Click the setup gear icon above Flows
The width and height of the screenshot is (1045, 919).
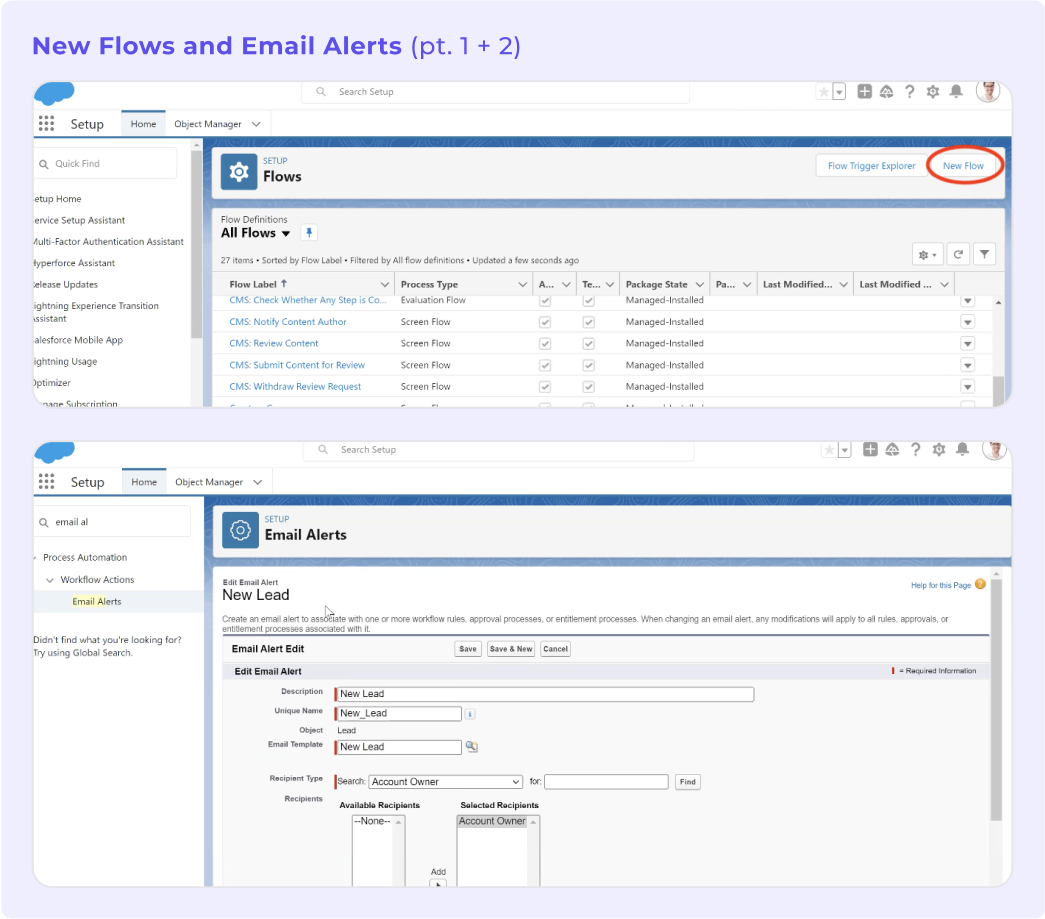(x=932, y=91)
